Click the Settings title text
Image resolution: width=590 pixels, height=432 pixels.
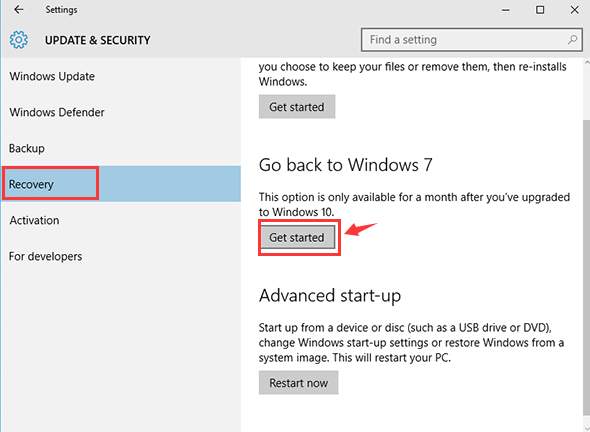(x=61, y=10)
